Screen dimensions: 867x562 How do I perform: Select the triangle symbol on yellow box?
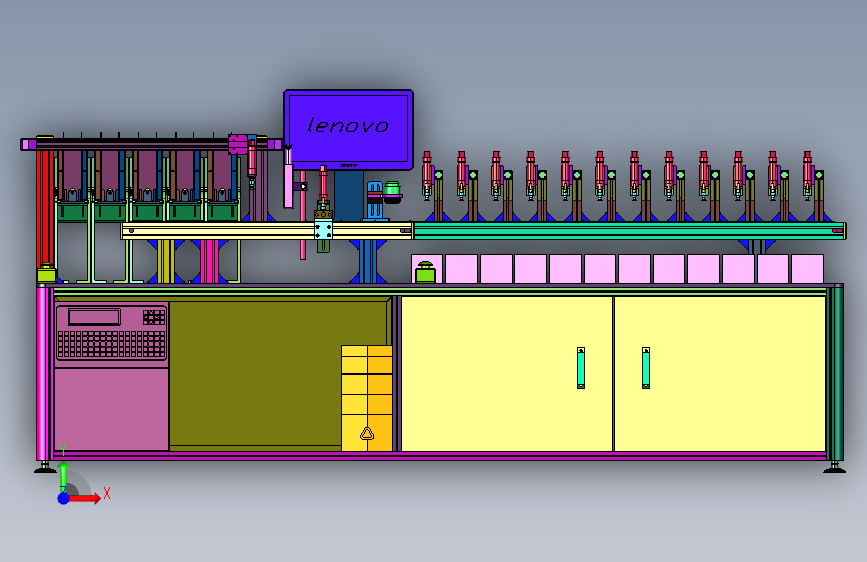point(367,434)
